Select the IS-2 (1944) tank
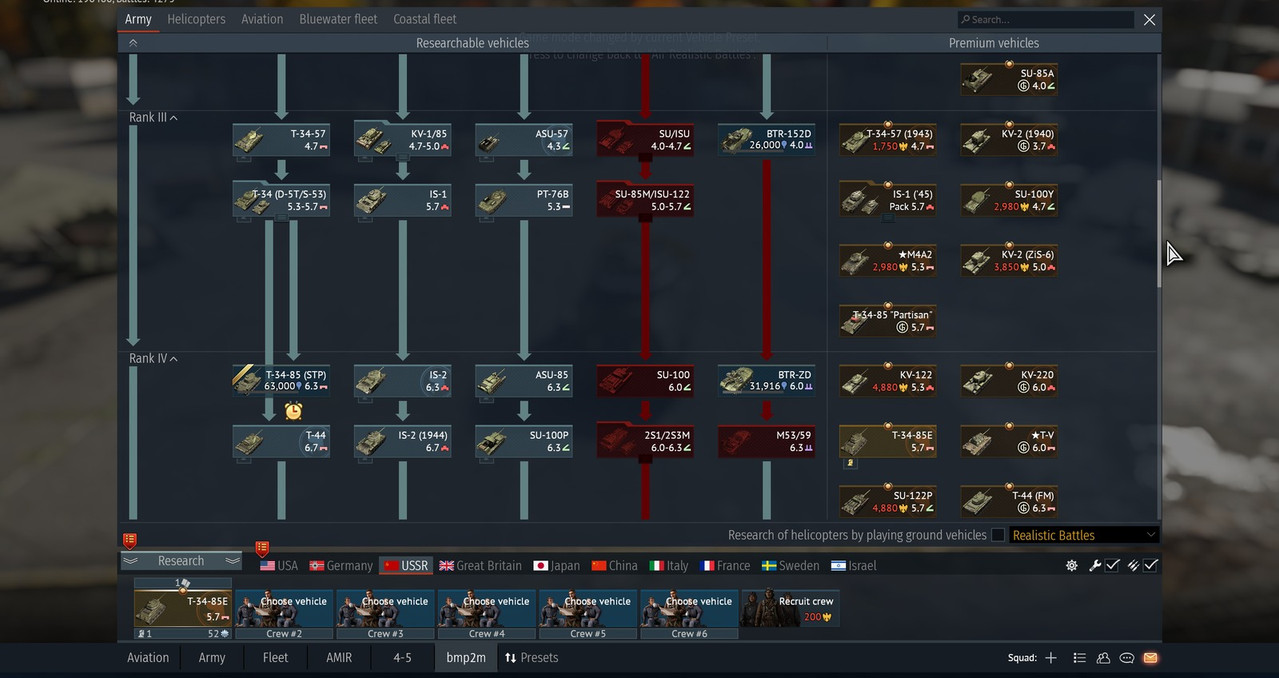 pyautogui.click(x=402, y=441)
